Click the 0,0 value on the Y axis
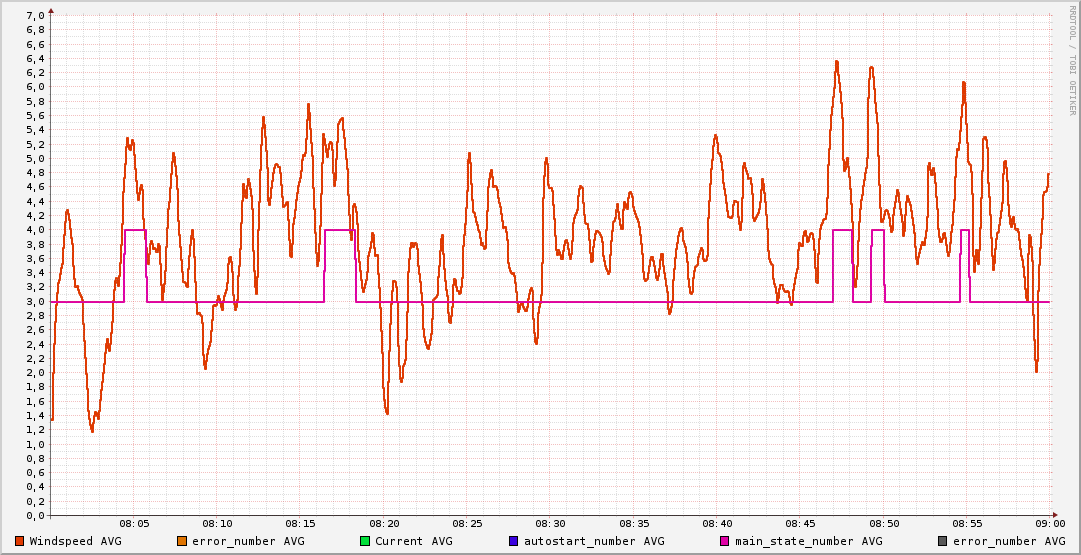Screen dimensions: 1081x555 [35, 515]
